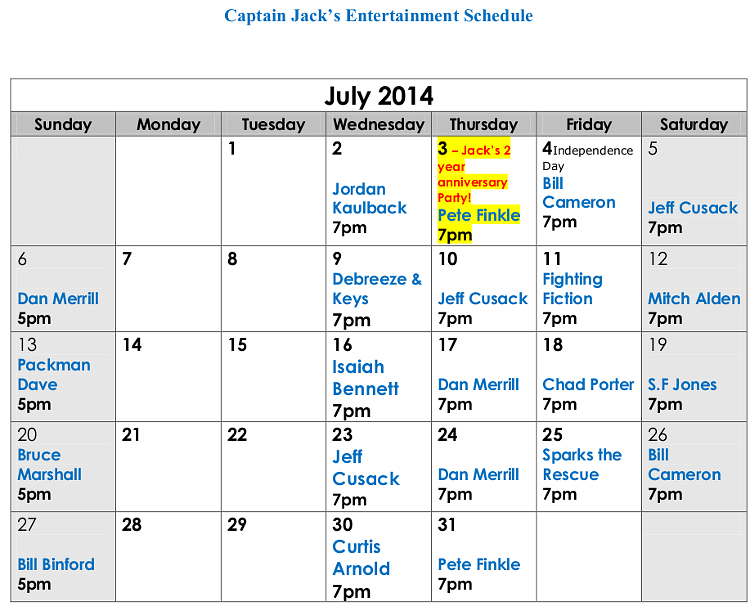
Task: Open the Bruce Marshall event
Action: 49,465
